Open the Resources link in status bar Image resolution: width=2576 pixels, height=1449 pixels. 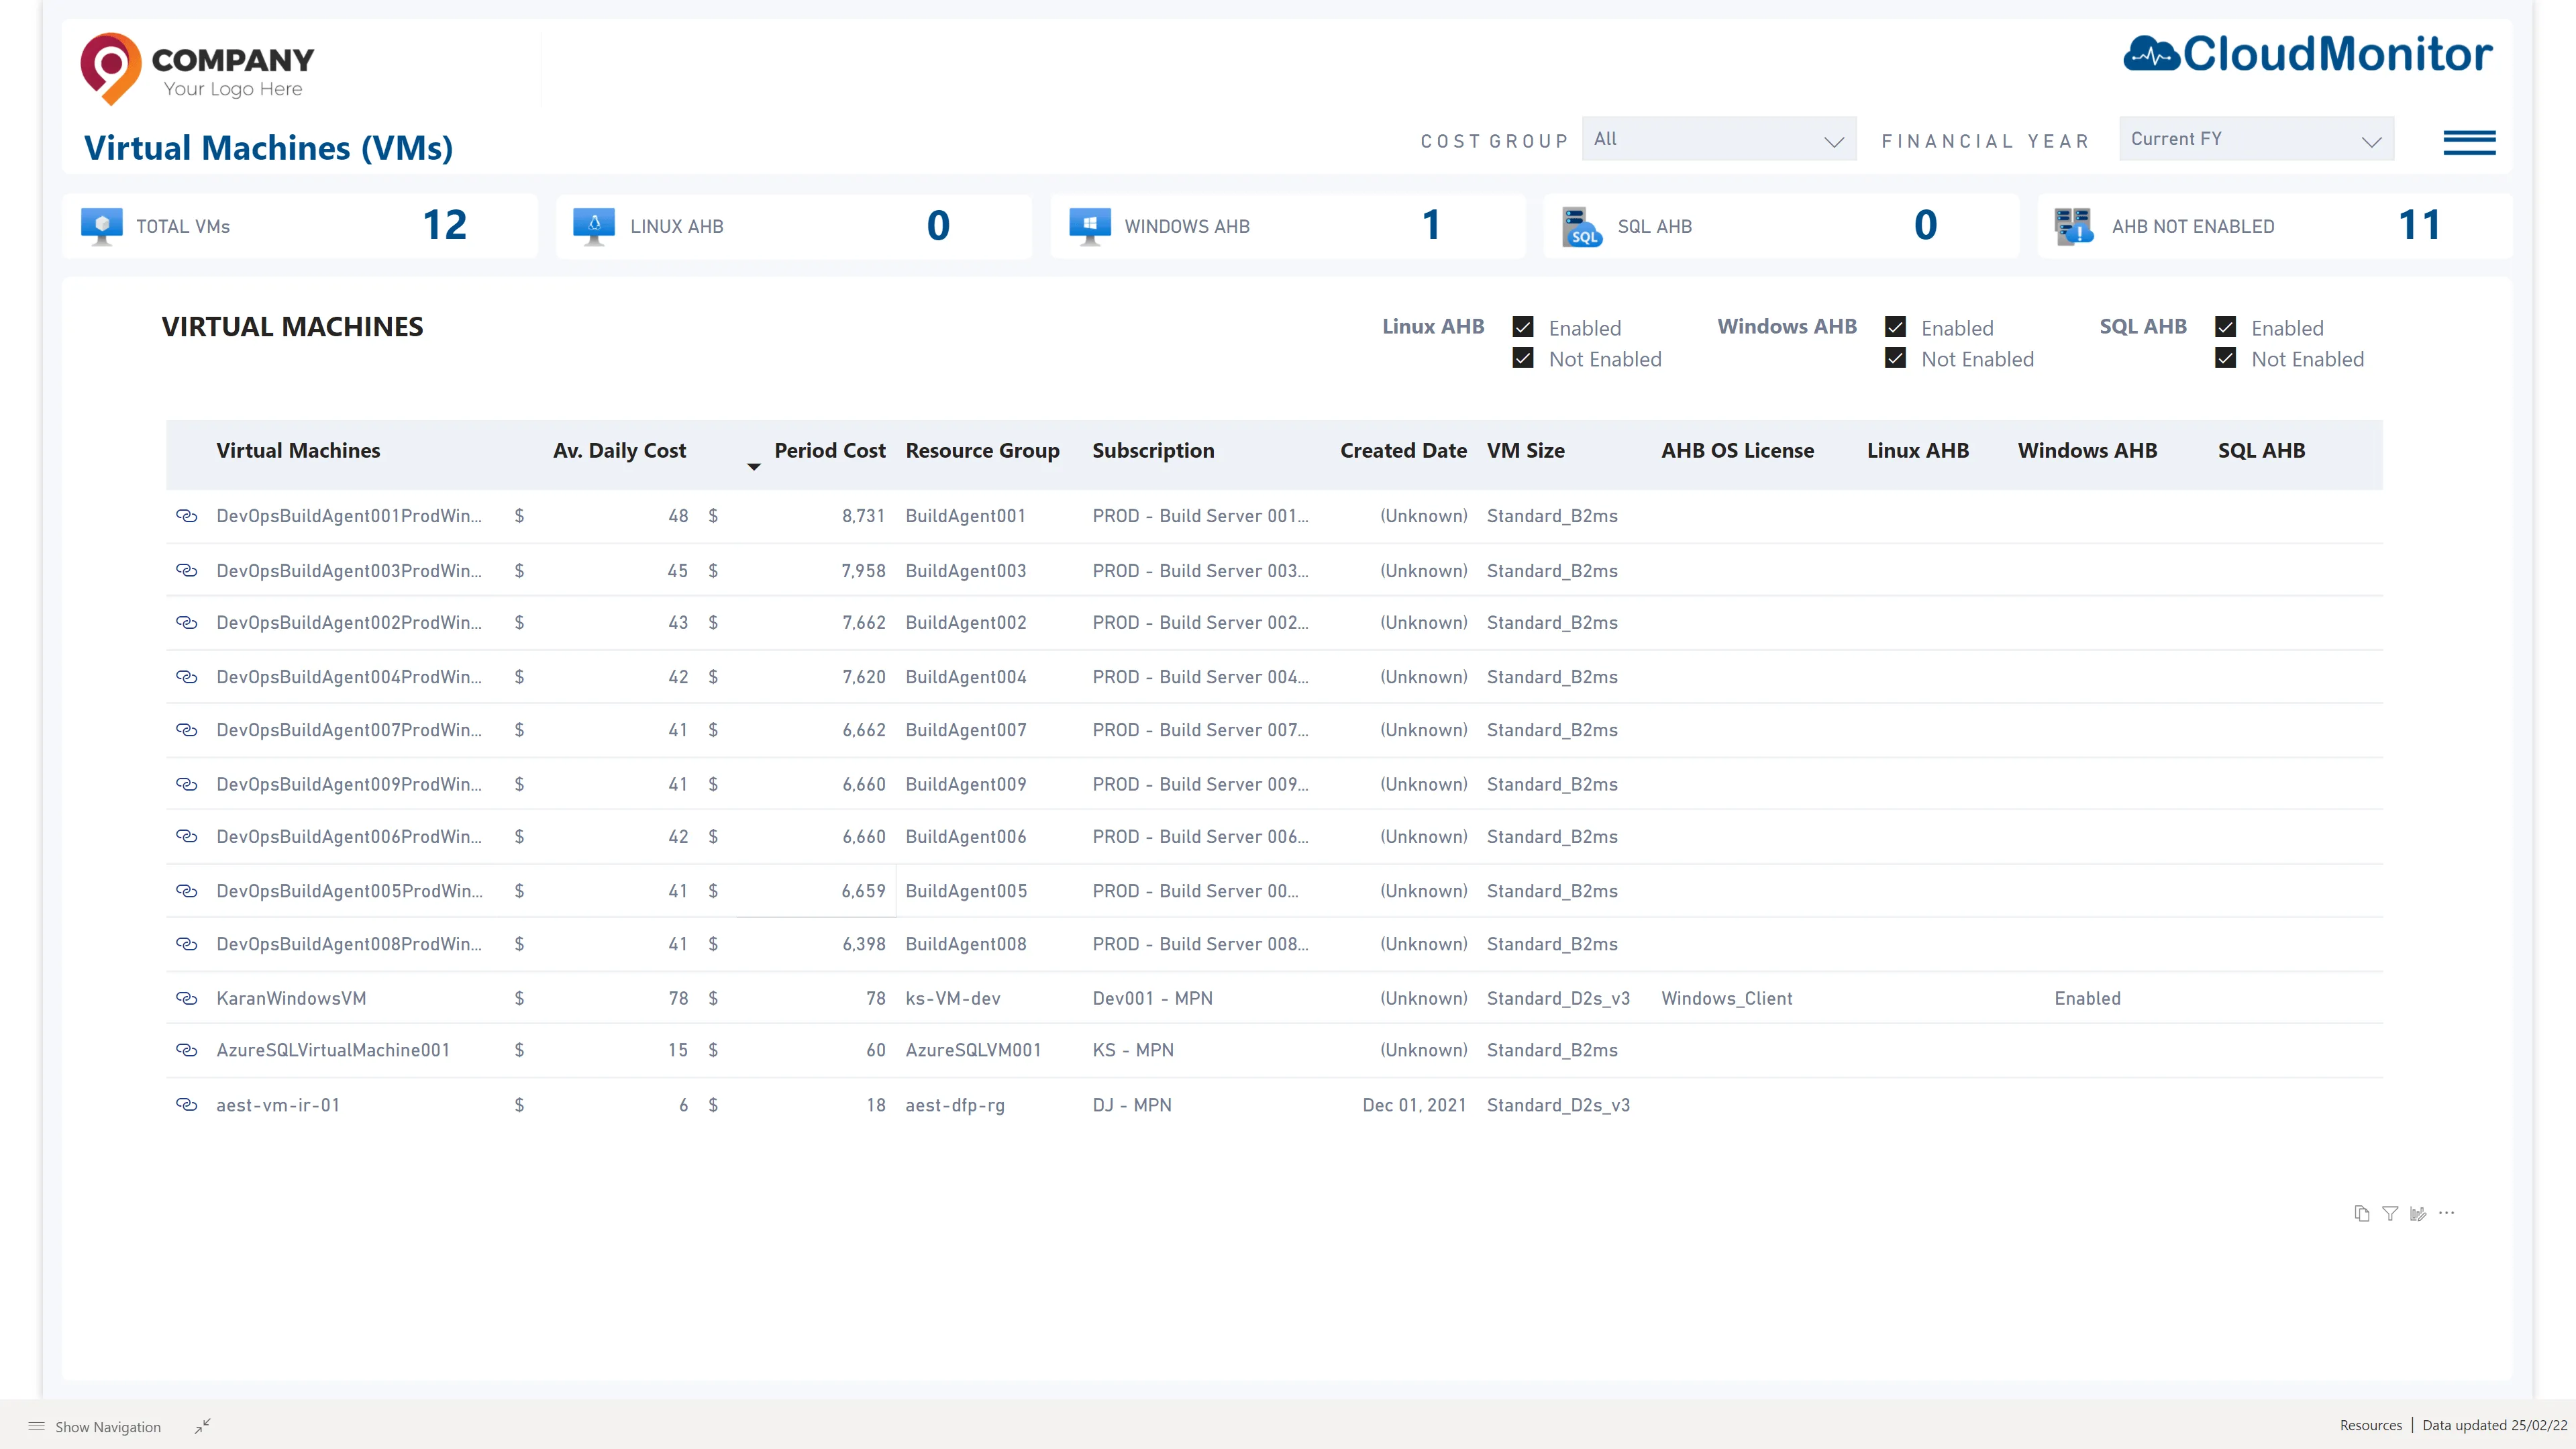click(x=2370, y=1425)
